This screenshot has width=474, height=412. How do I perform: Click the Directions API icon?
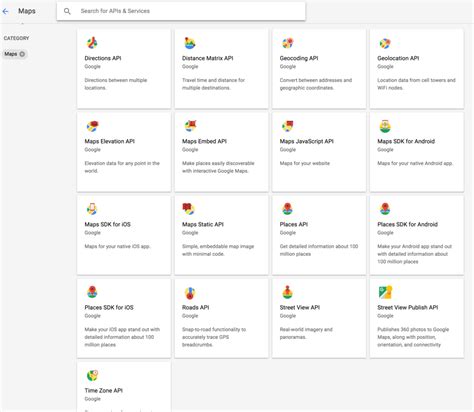92,43
